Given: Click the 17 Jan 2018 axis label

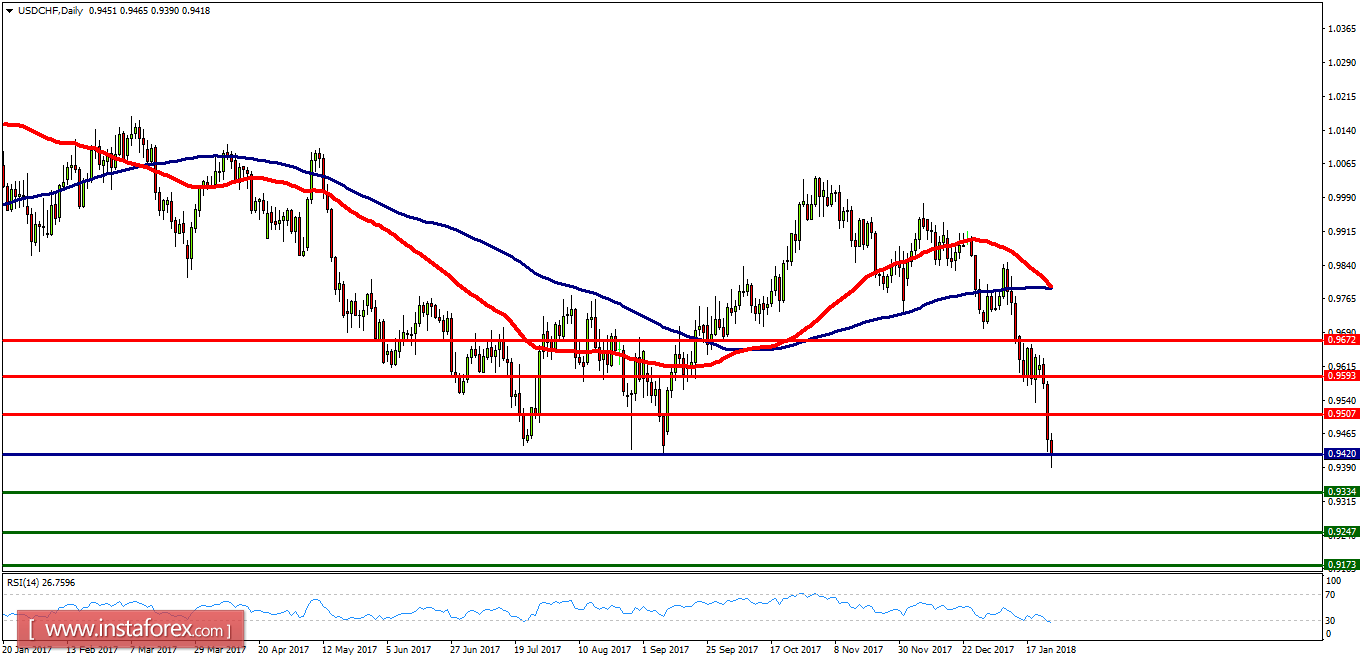Looking at the screenshot, I should [1052, 649].
